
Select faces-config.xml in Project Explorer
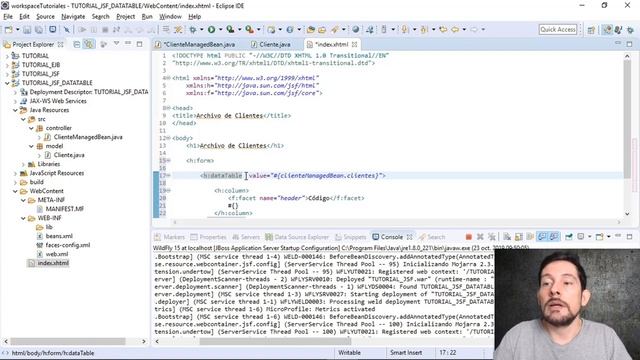tap(68, 245)
